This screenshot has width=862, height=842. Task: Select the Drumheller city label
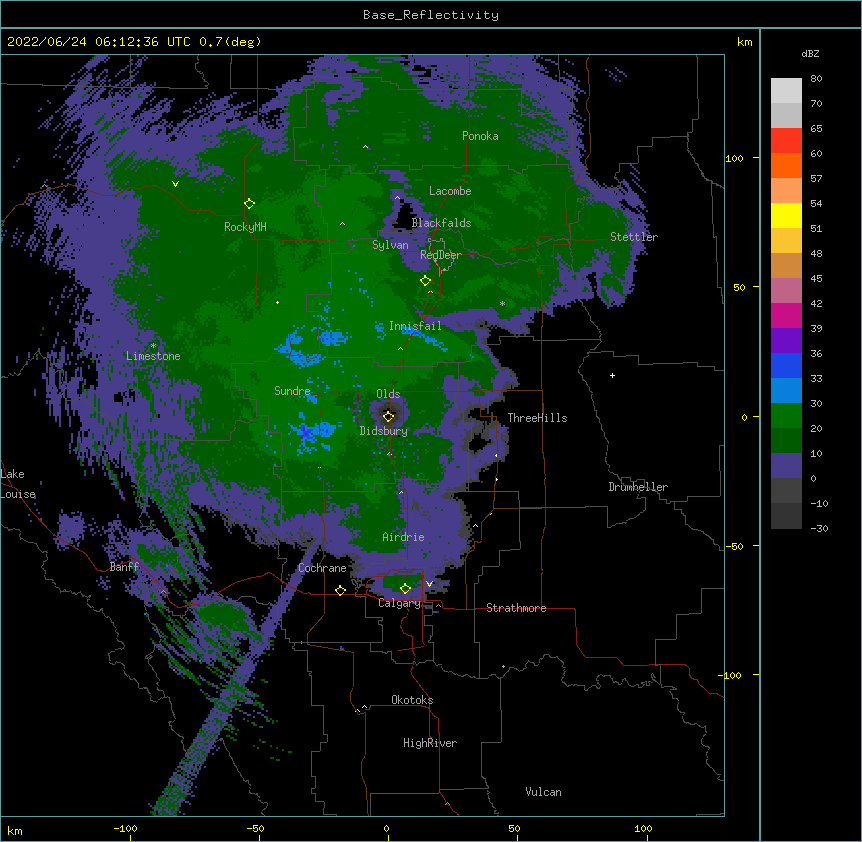click(x=638, y=487)
